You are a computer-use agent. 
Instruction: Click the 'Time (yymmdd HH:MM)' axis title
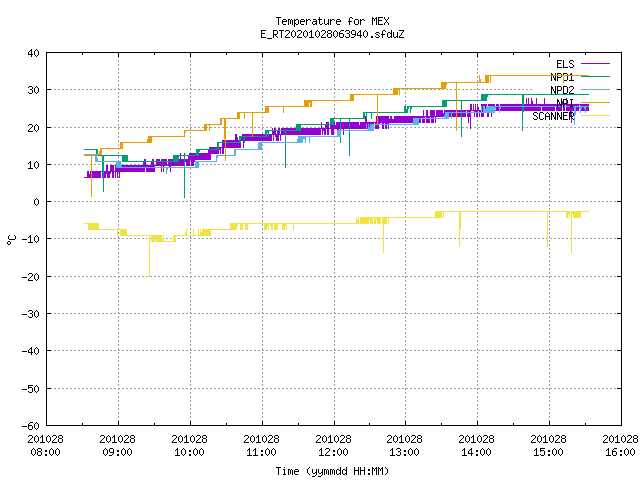pyautogui.click(x=332, y=471)
